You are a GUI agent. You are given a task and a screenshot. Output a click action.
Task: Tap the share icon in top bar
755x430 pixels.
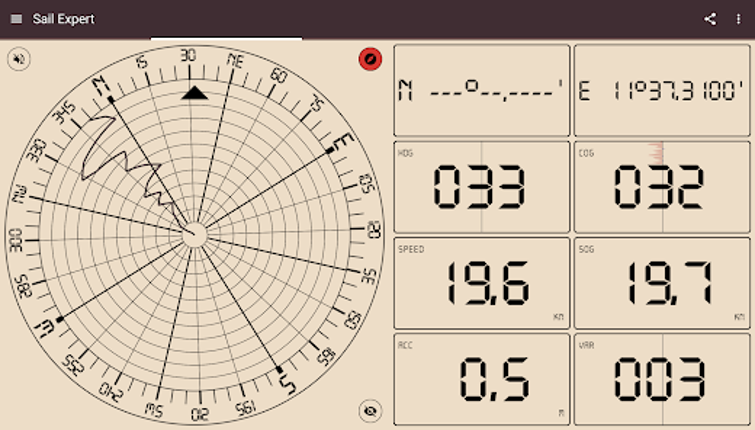(x=710, y=19)
